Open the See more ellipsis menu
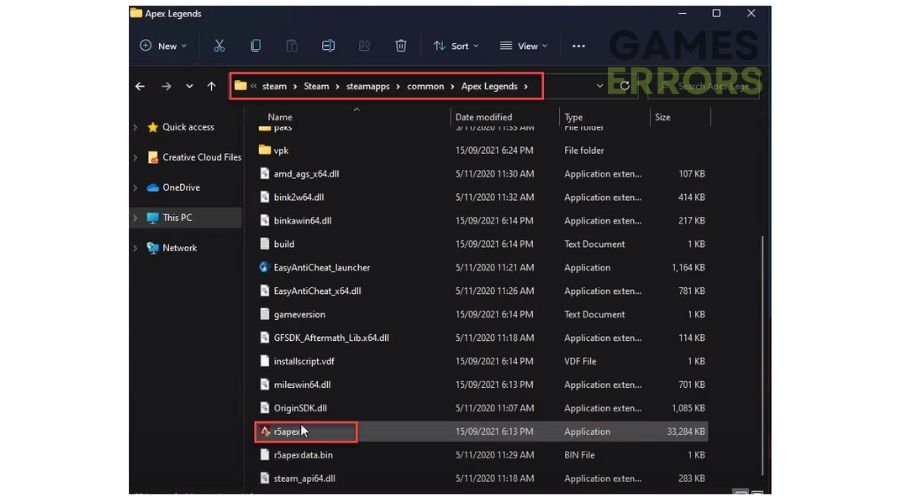This screenshot has width=900, height=500. (x=579, y=46)
